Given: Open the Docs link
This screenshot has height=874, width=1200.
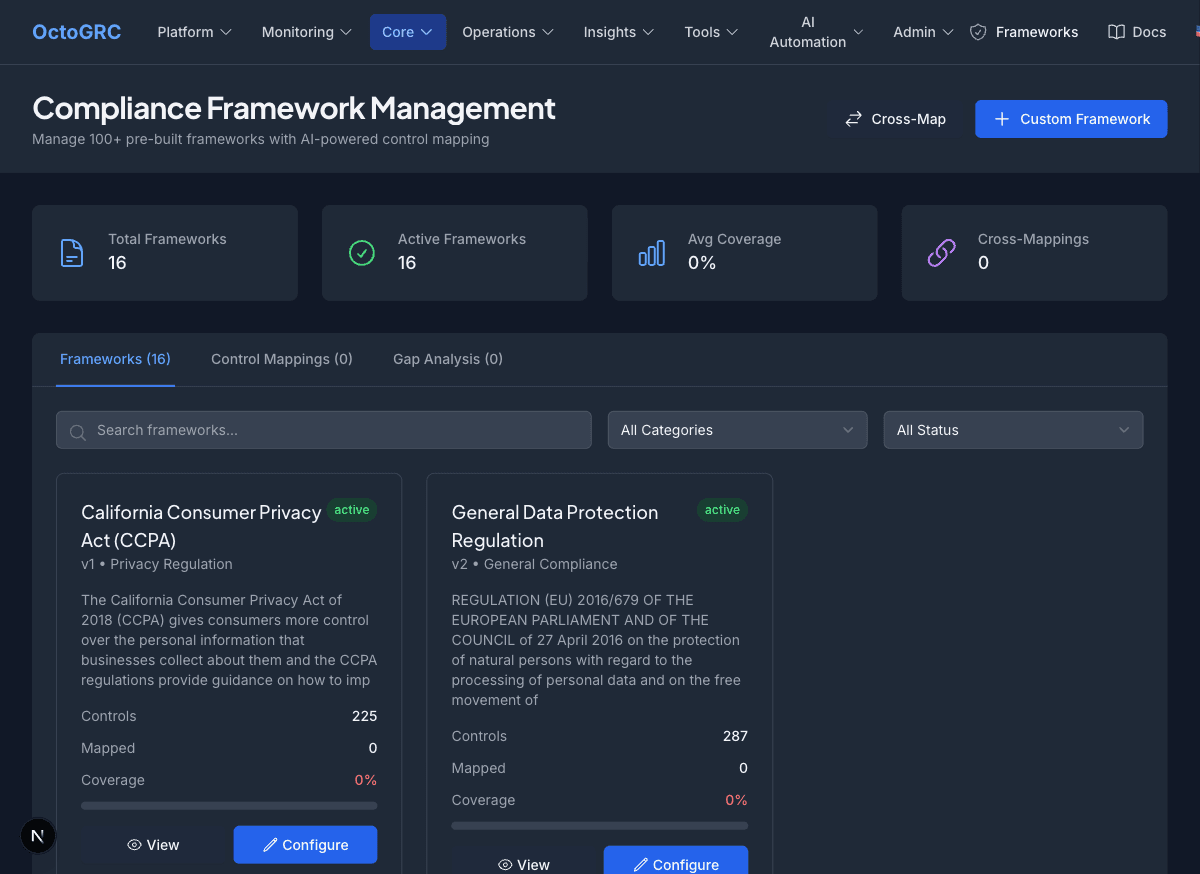Looking at the screenshot, I should 1137,32.
